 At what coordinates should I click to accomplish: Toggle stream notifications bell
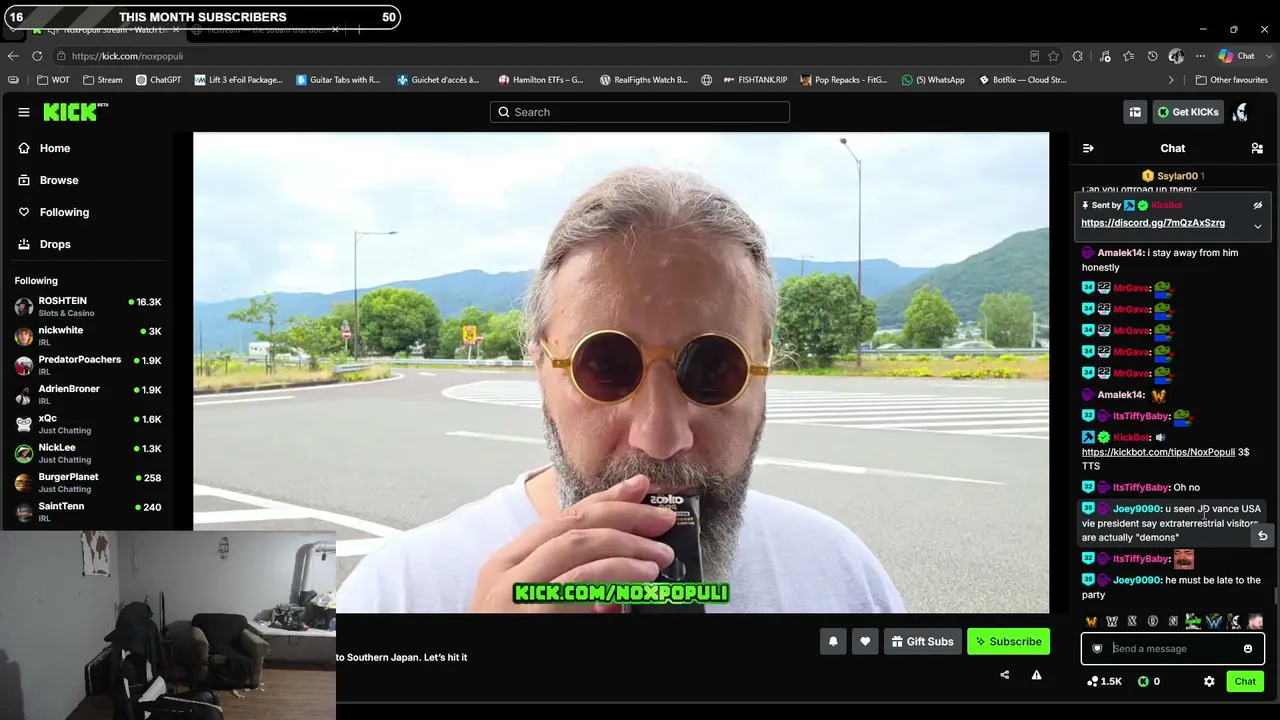click(x=833, y=641)
